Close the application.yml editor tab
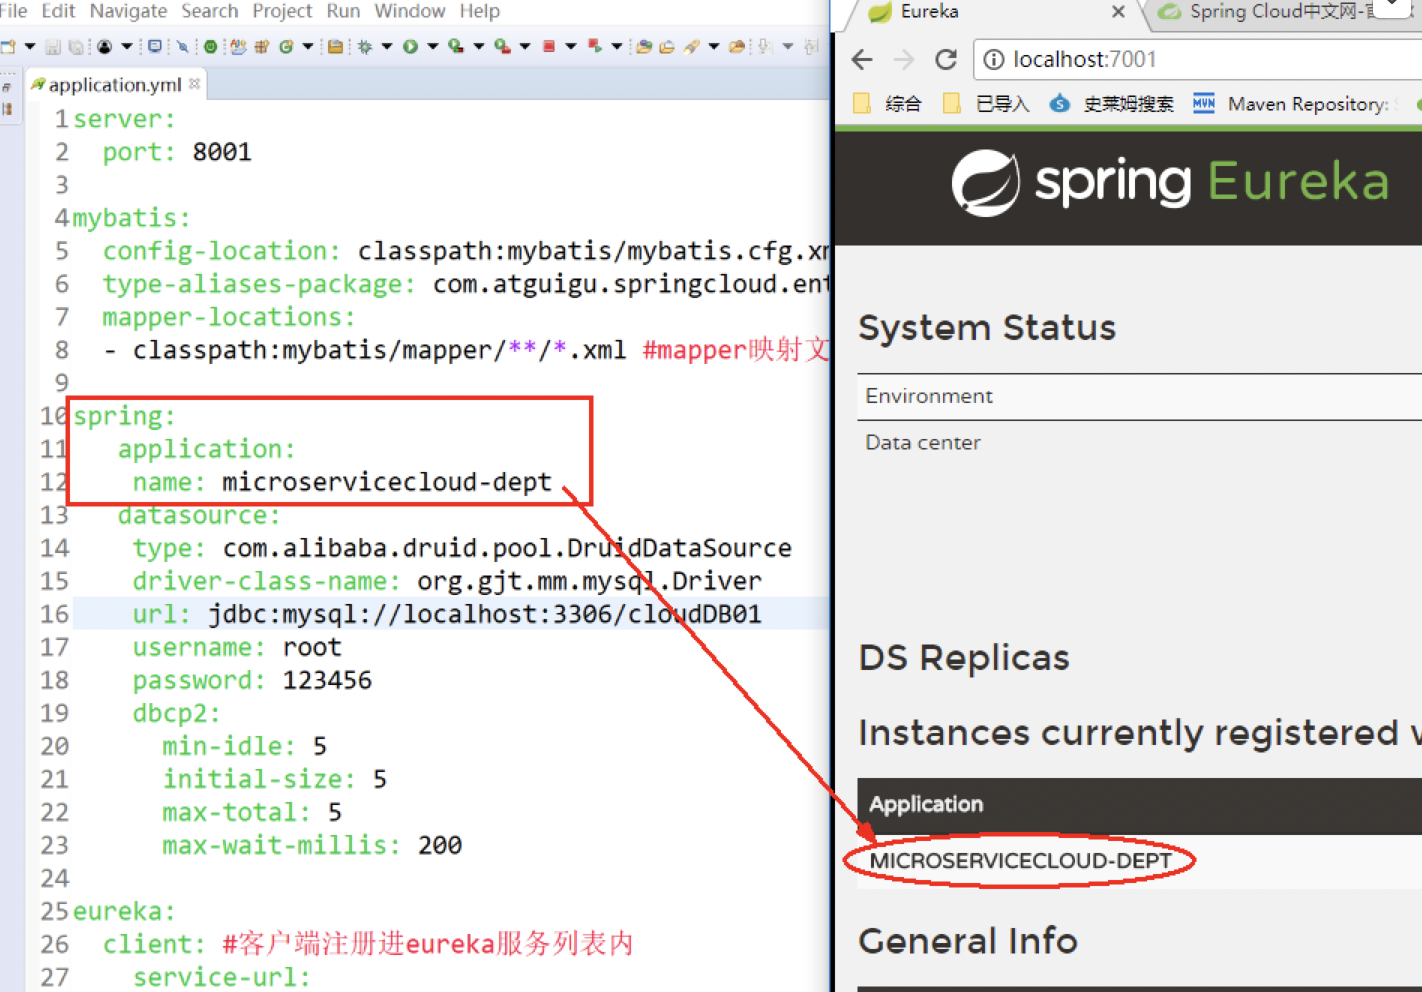The height and width of the screenshot is (992, 1422). (194, 84)
